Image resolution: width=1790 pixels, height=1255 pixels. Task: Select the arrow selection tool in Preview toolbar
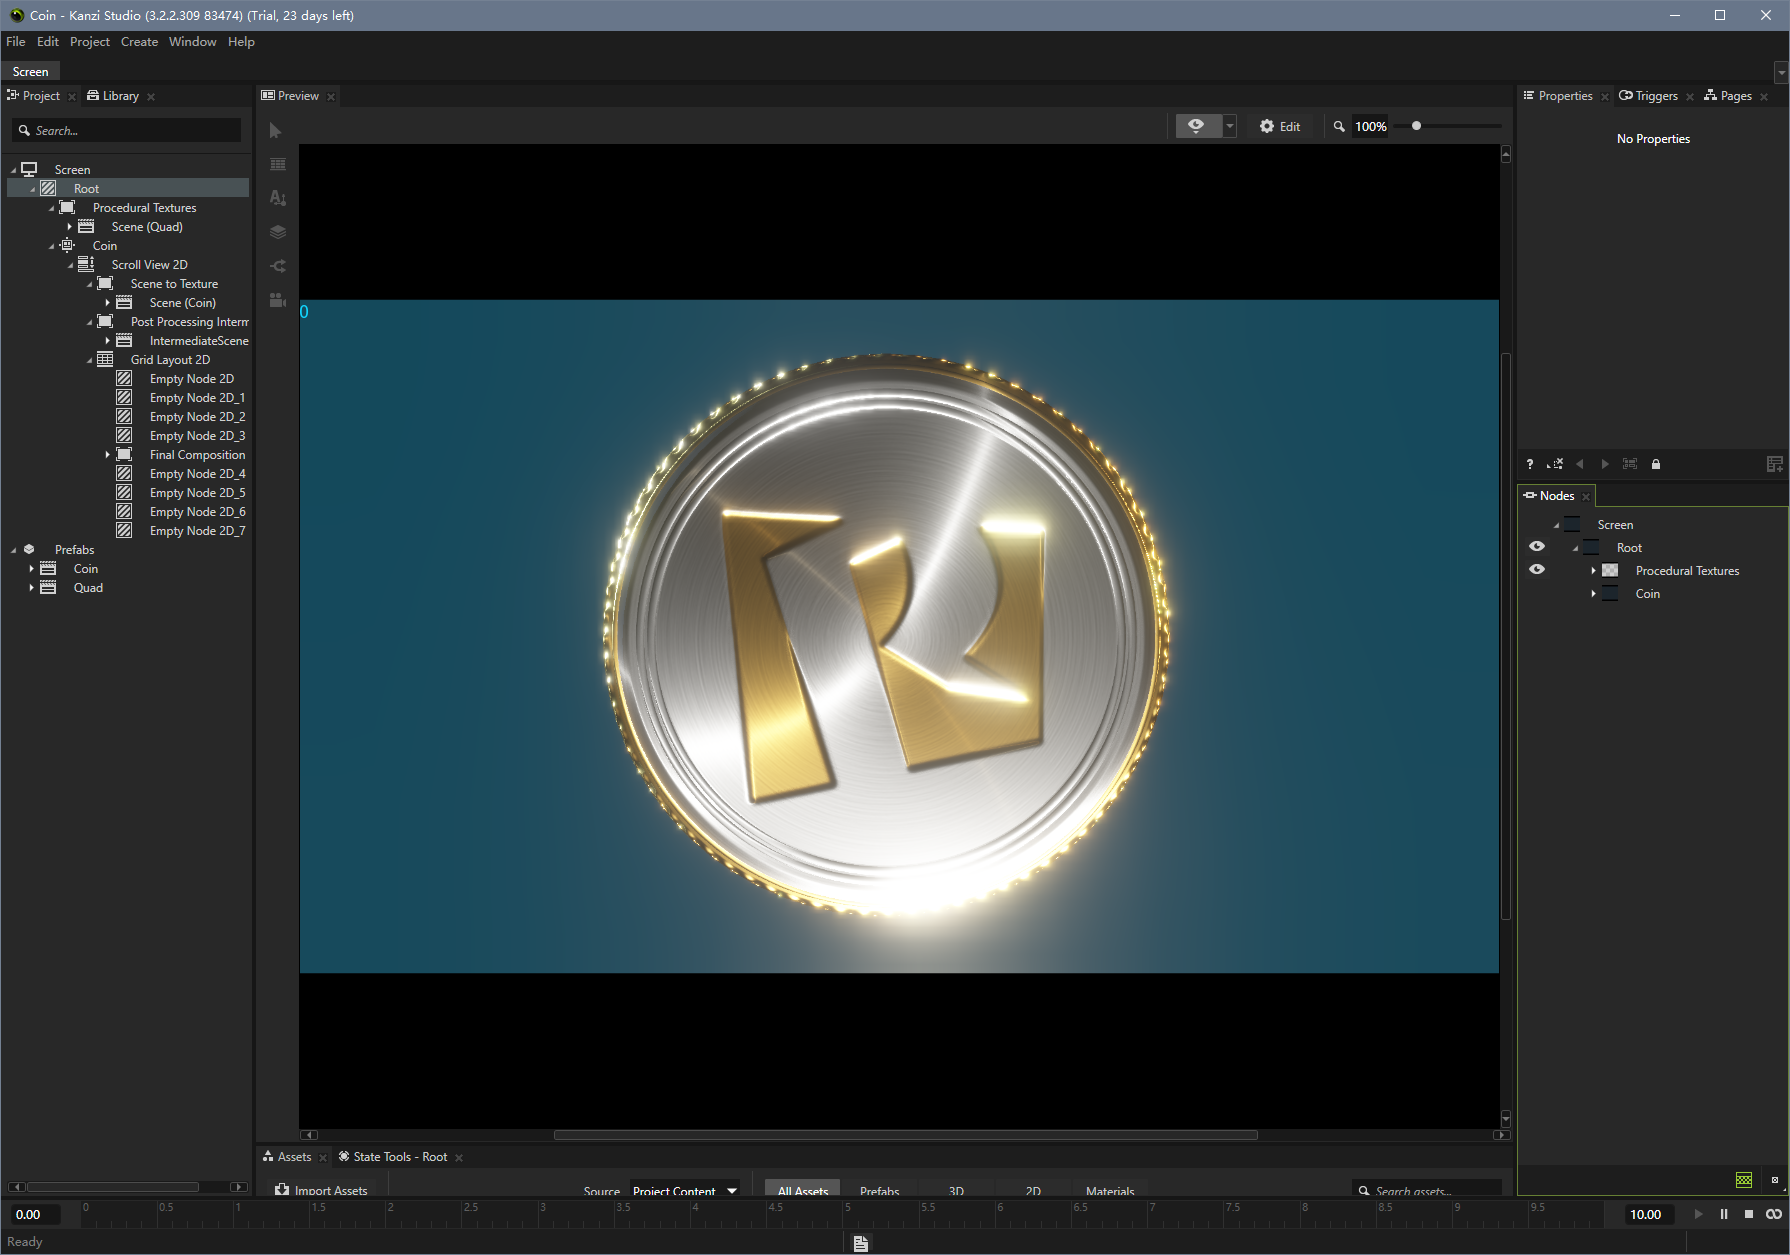point(276,131)
